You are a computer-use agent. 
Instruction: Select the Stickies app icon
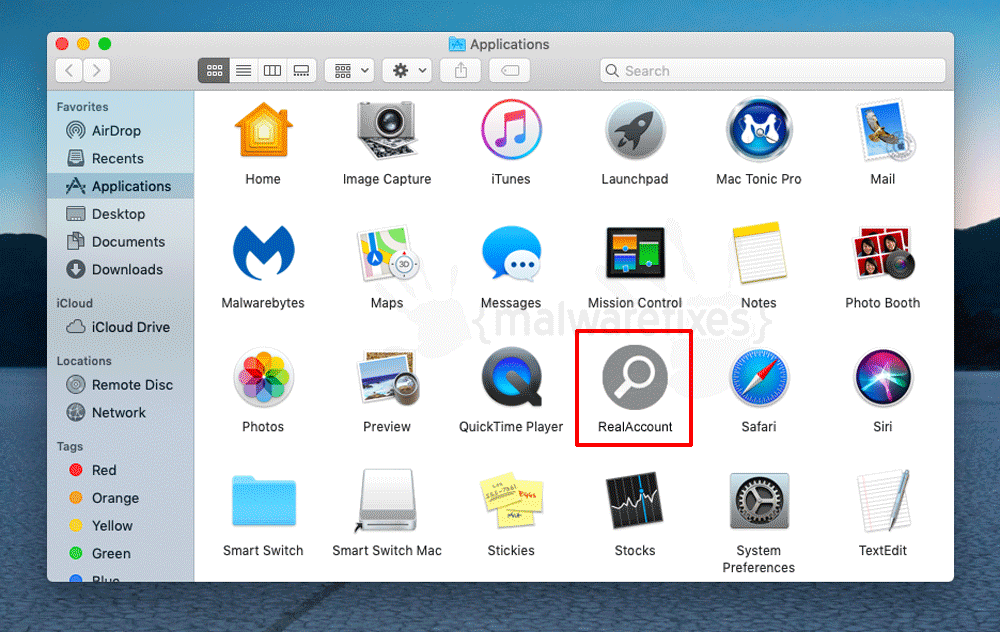pyautogui.click(x=511, y=501)
